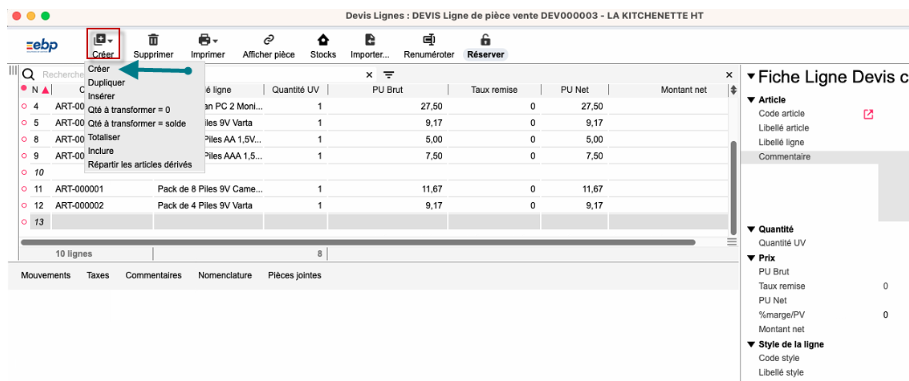The height and width of the screenshot is (381, 909).
Task: Click the Renuméroter toolbar icon
Action: click(x=429, y=40)
